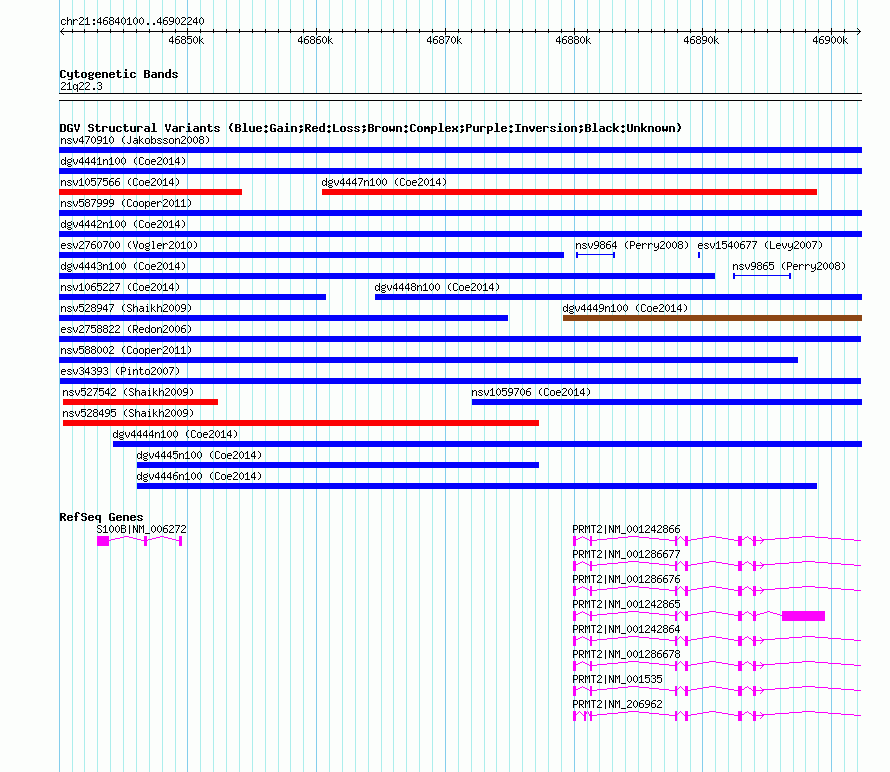890x772 pixels.
Task: Click the nsv588002 (Cooper2011) label
Action: point(126,350)
